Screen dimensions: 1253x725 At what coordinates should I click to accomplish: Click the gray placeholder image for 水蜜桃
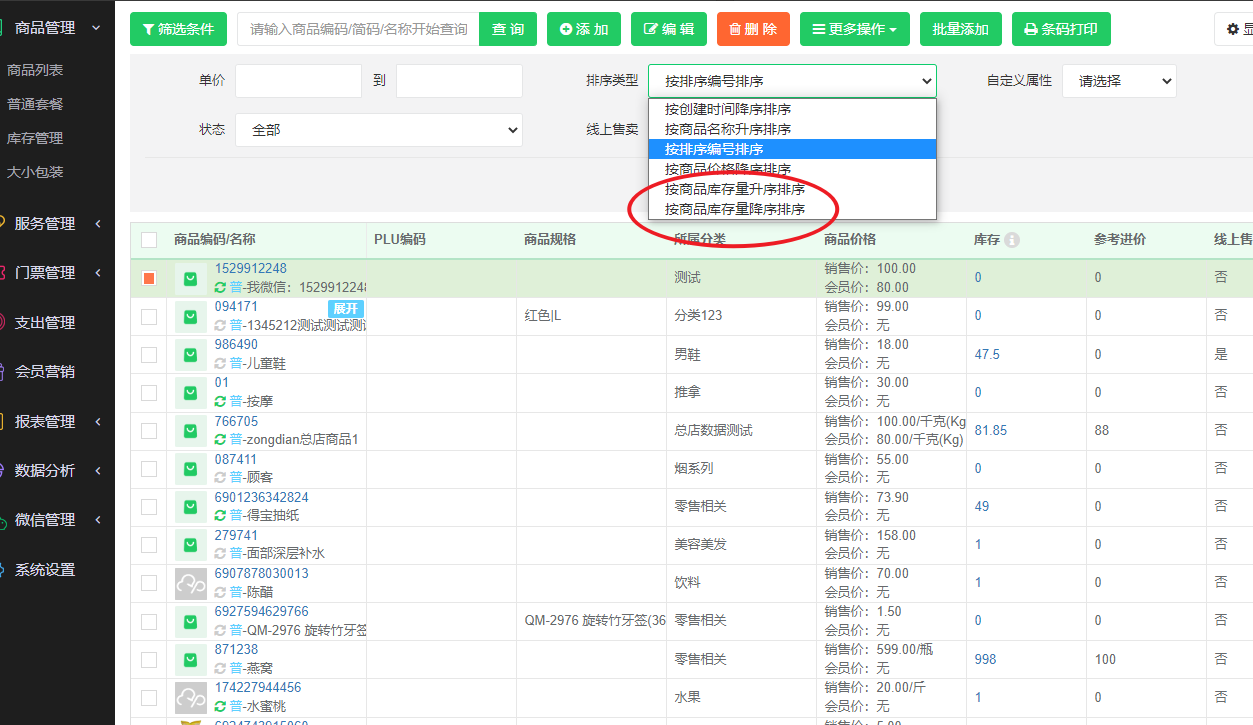(x=190, y=697)
